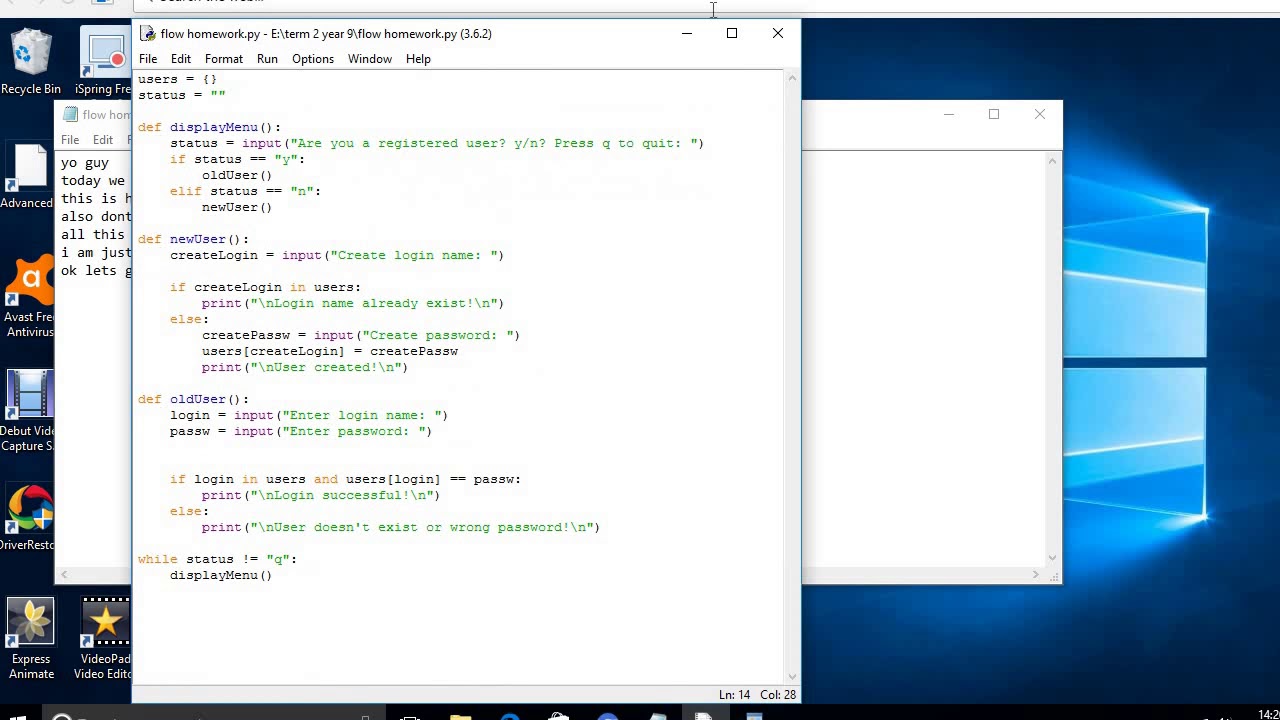This screenshot has height=720, width=1280.
Task: Click the 'Col: 28' status bar entry
Action: pyautogui.click(x=778, y=695)
